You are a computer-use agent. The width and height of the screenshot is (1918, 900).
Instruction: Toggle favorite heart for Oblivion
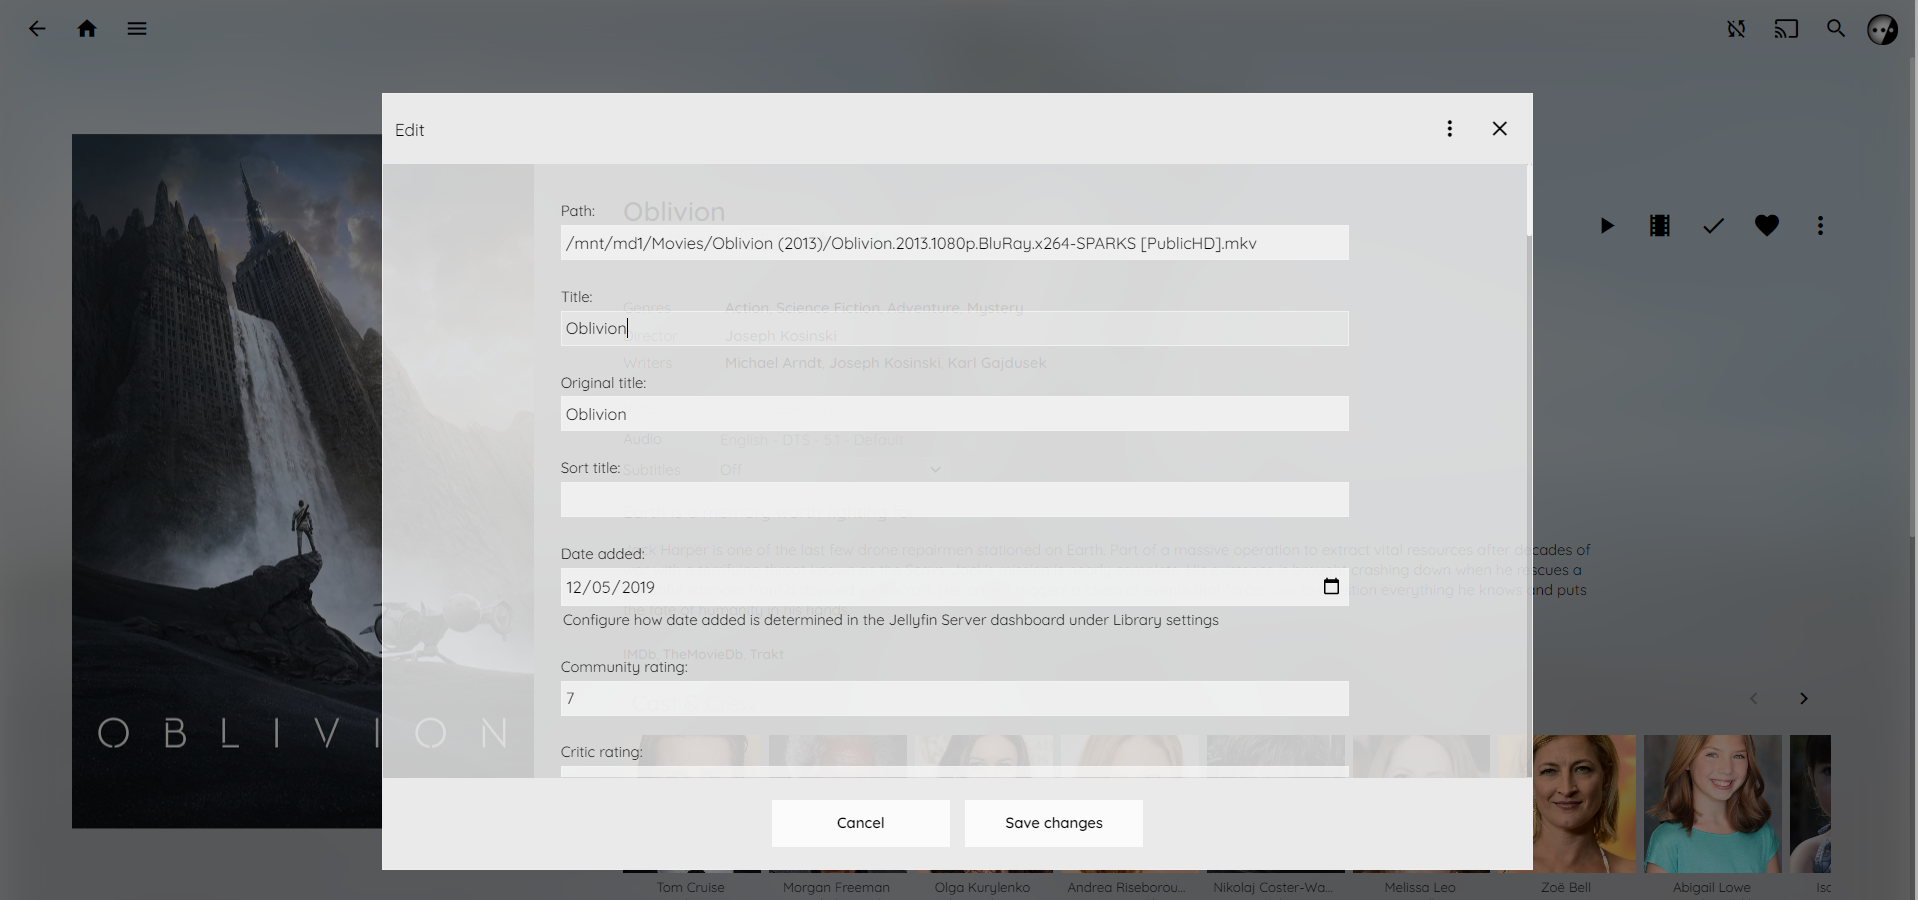tap(1767, 226)
